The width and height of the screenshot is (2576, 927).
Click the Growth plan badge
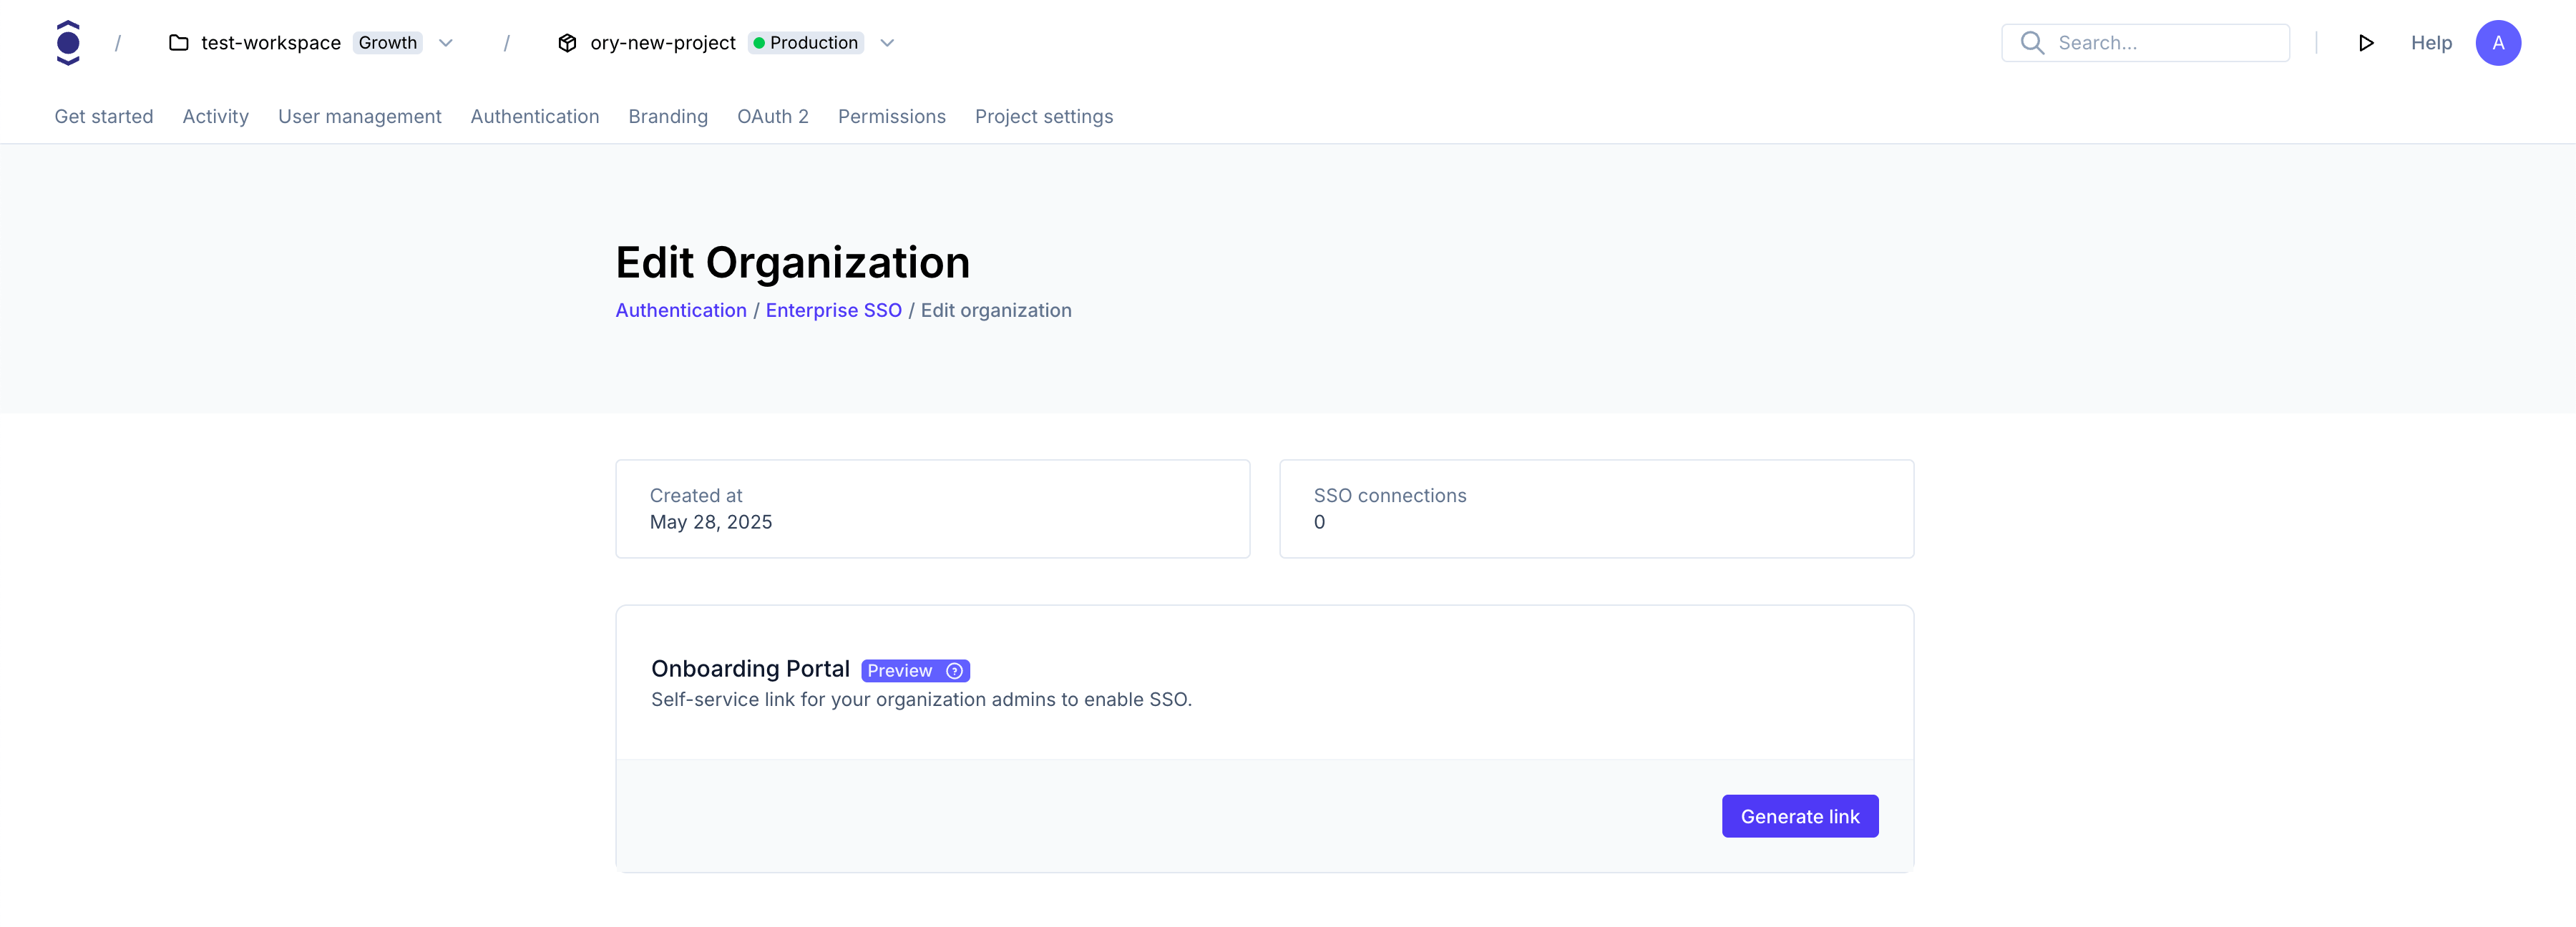(x=388, y=43)
